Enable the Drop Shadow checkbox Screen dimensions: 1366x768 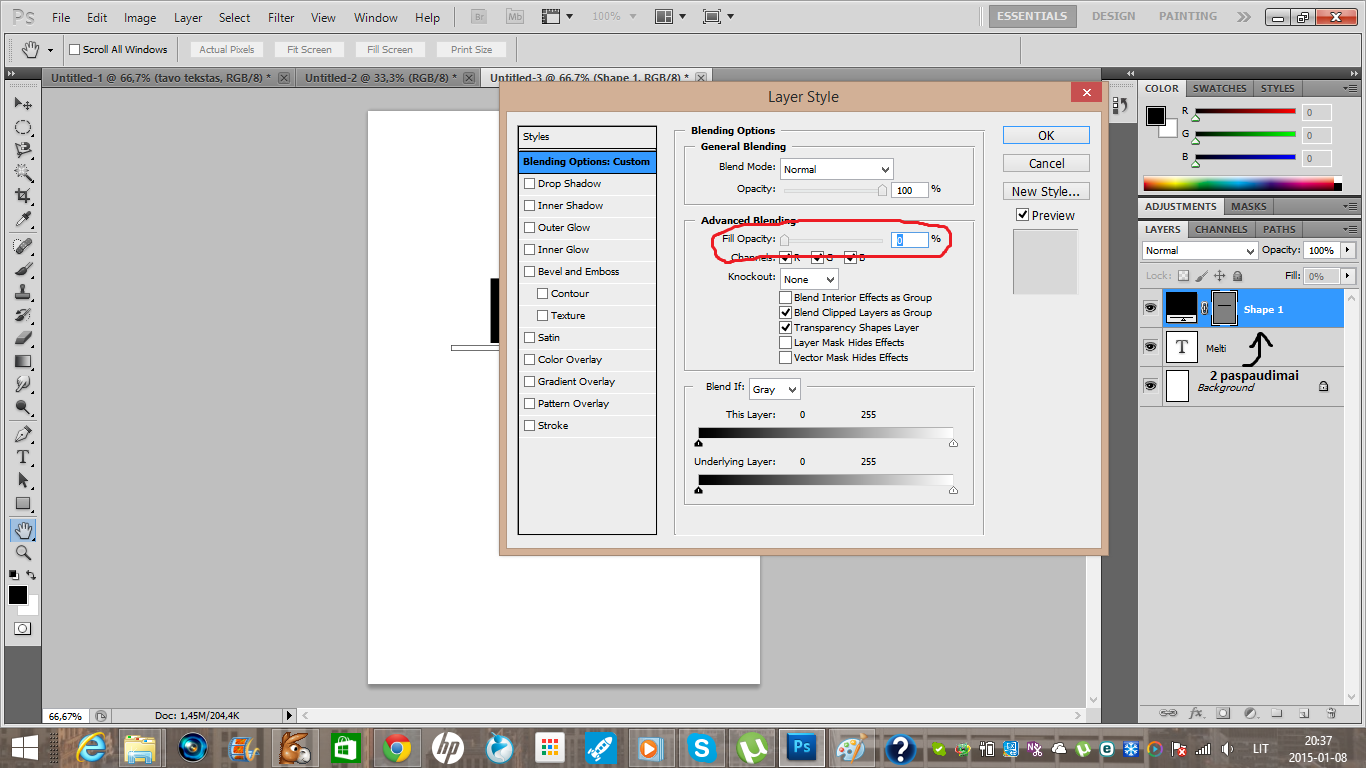click(530, 184)
